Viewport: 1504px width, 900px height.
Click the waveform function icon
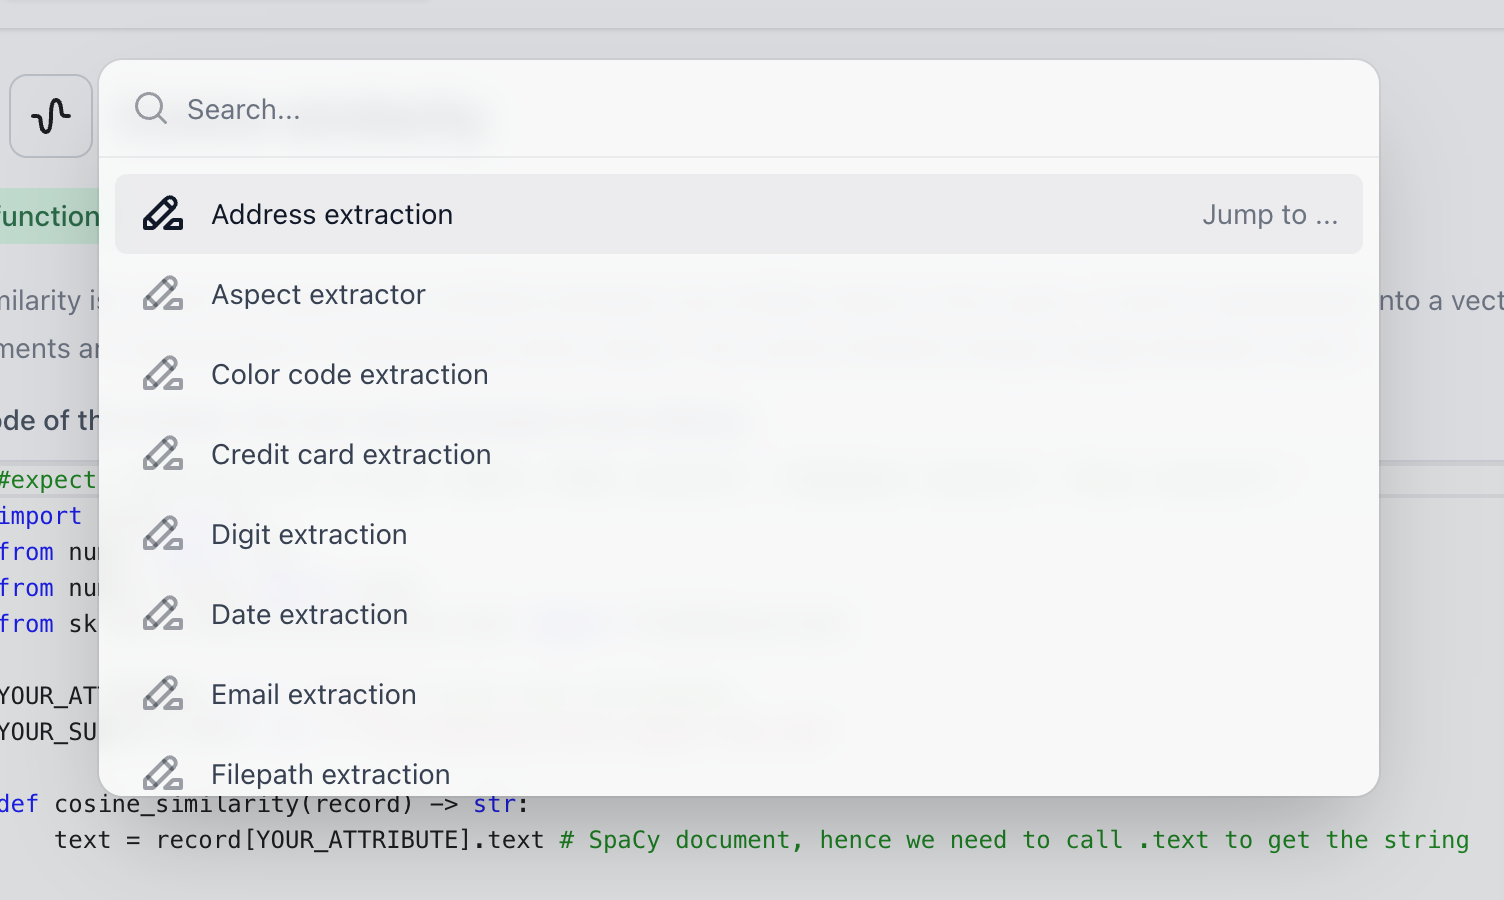click(x=51, y=115)
